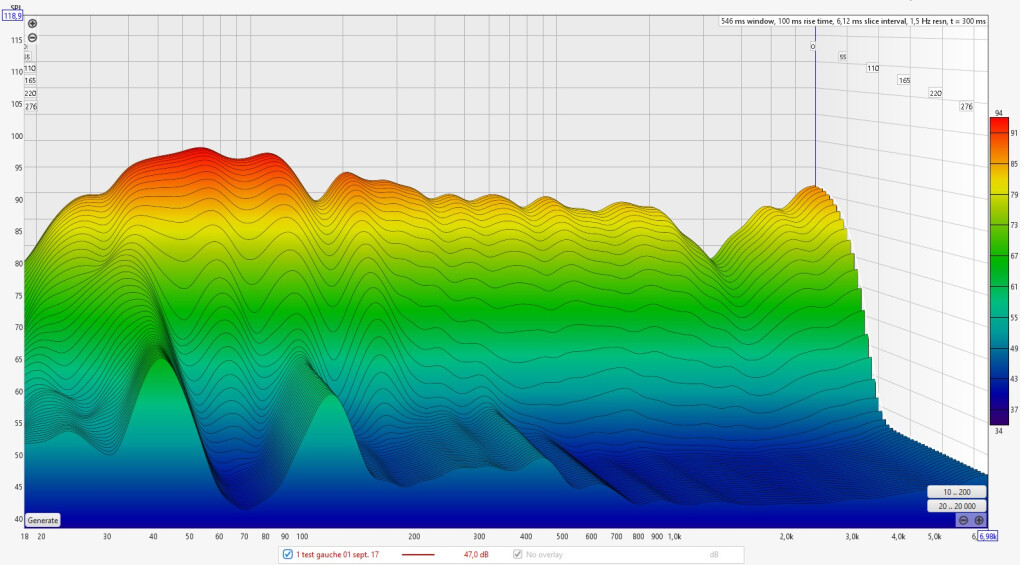Click the Generate button

(43, 520)
